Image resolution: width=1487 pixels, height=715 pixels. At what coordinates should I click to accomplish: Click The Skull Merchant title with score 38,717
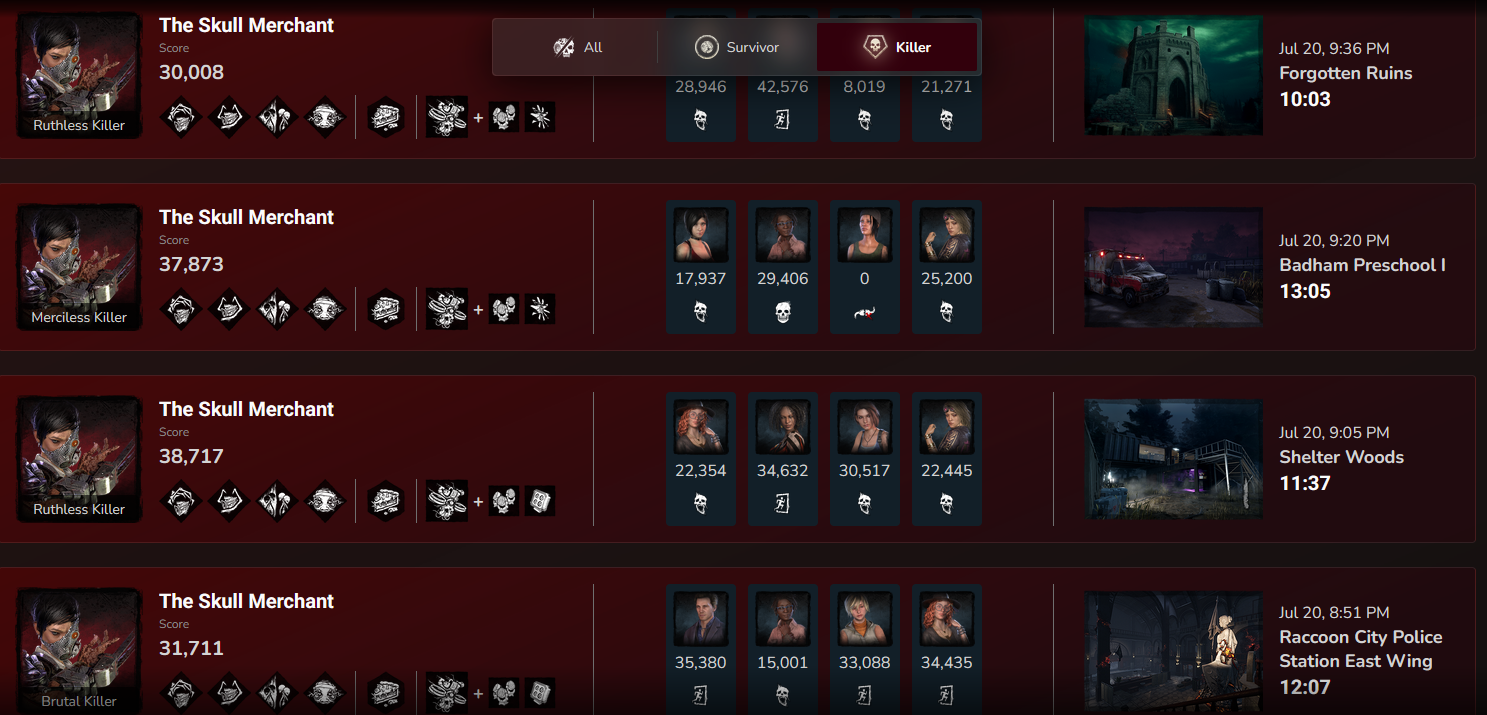[x=246, y=409]
